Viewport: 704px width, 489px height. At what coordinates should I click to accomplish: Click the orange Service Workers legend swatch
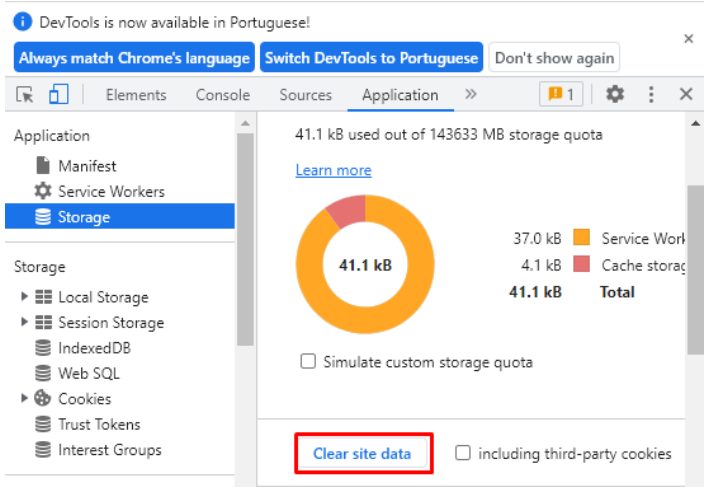pyautogui.click(x=581, y=238)
